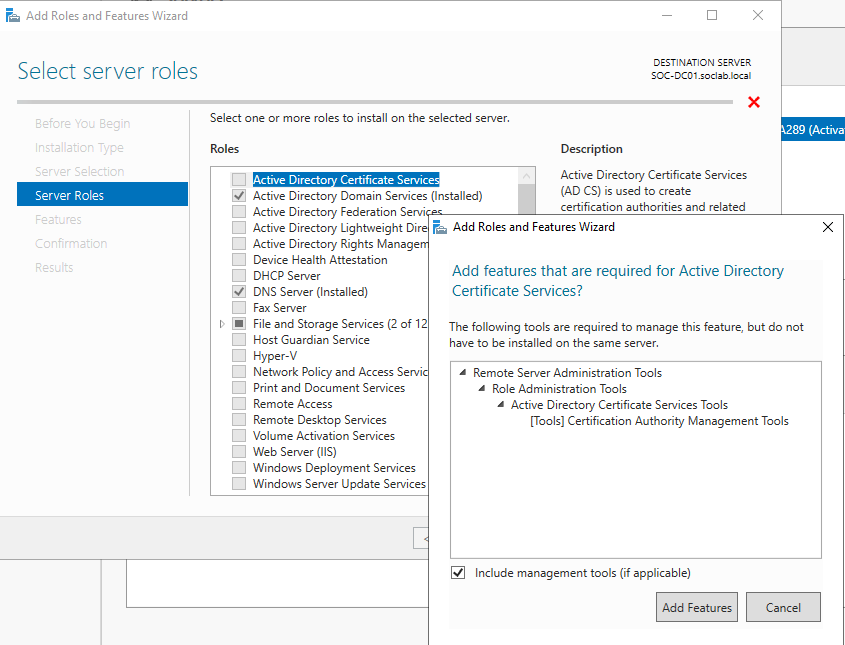Image resolution: width=845 pixels, height=645 pixels.
Task: Select the Fax Server role name
Action: [280, 308]
